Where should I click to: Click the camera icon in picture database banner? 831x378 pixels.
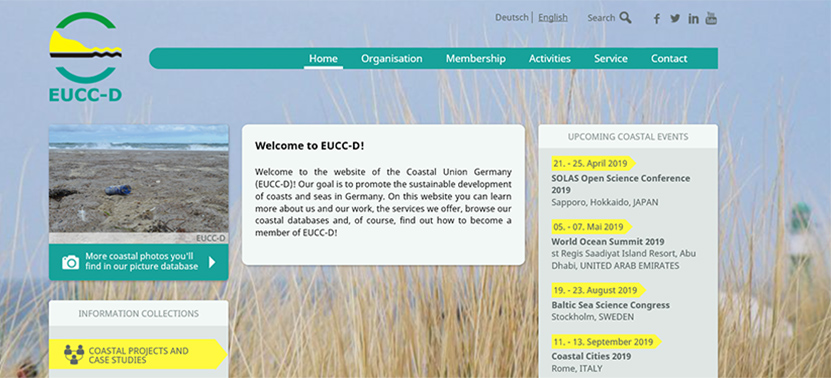(70, 262)
